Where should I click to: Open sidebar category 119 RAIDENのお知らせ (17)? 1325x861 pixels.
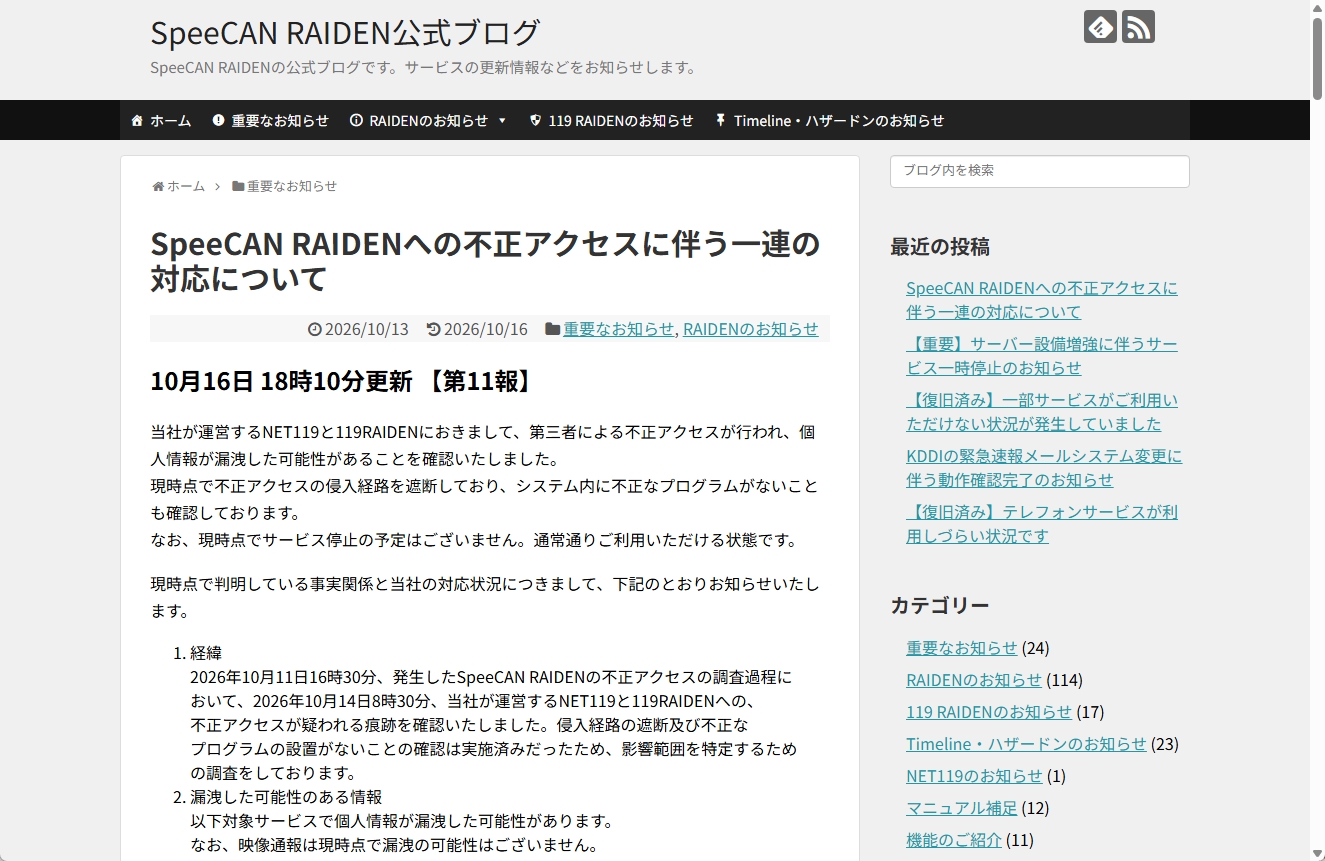pyautogui.click(x=989, y=712)
